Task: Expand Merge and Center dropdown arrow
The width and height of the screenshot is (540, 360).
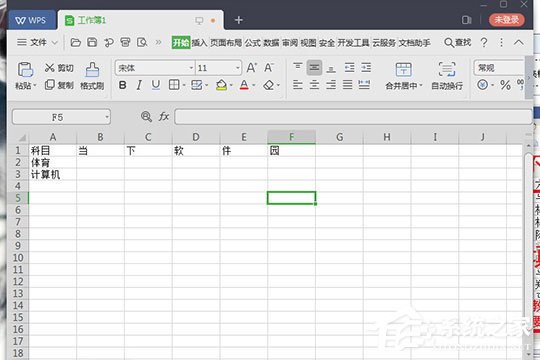Action: [x=421, y=85]
